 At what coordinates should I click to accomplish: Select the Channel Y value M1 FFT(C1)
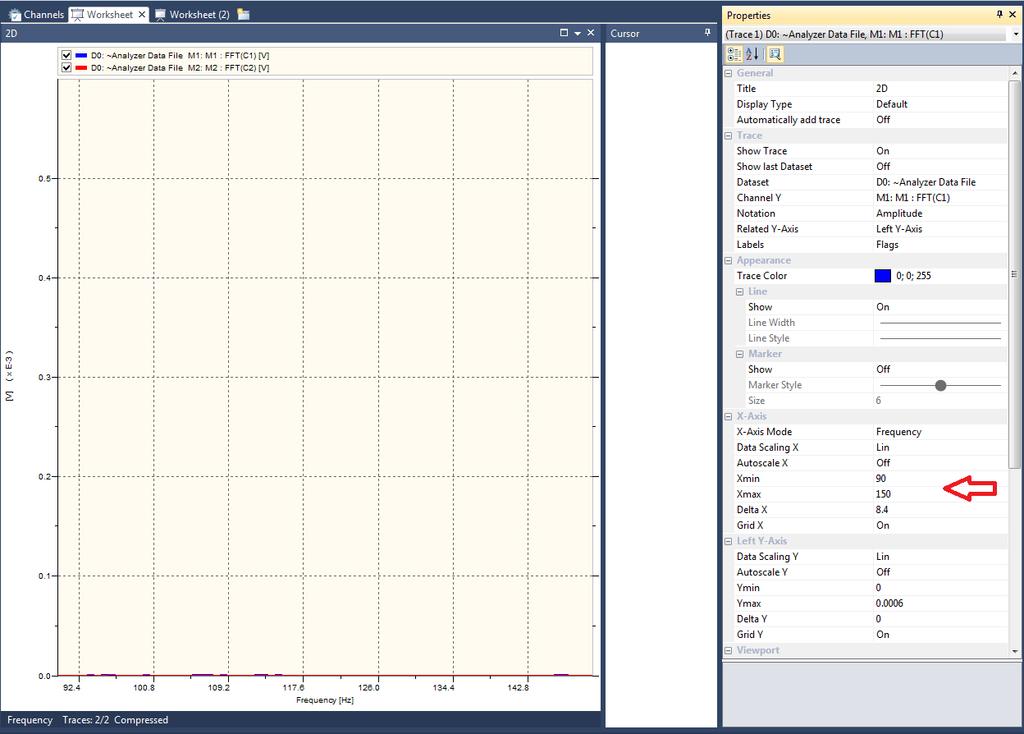[x=940, y=198]
